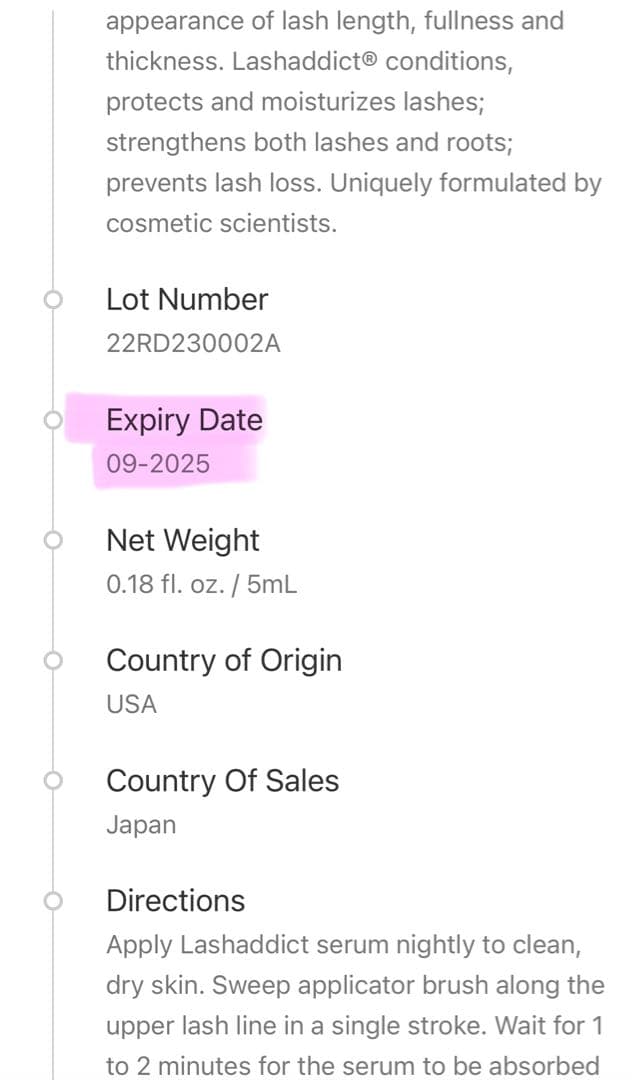
Task: Click the Directions heading
Action: point(175,900)
